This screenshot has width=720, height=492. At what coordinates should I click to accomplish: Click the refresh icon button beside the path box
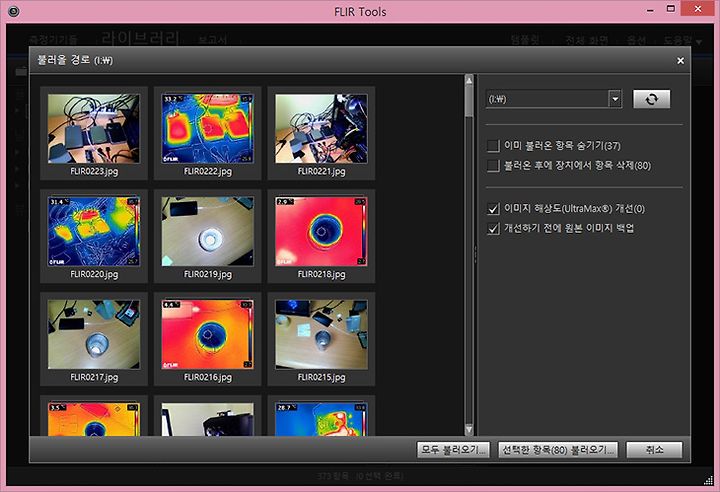(x=651, y=99)
